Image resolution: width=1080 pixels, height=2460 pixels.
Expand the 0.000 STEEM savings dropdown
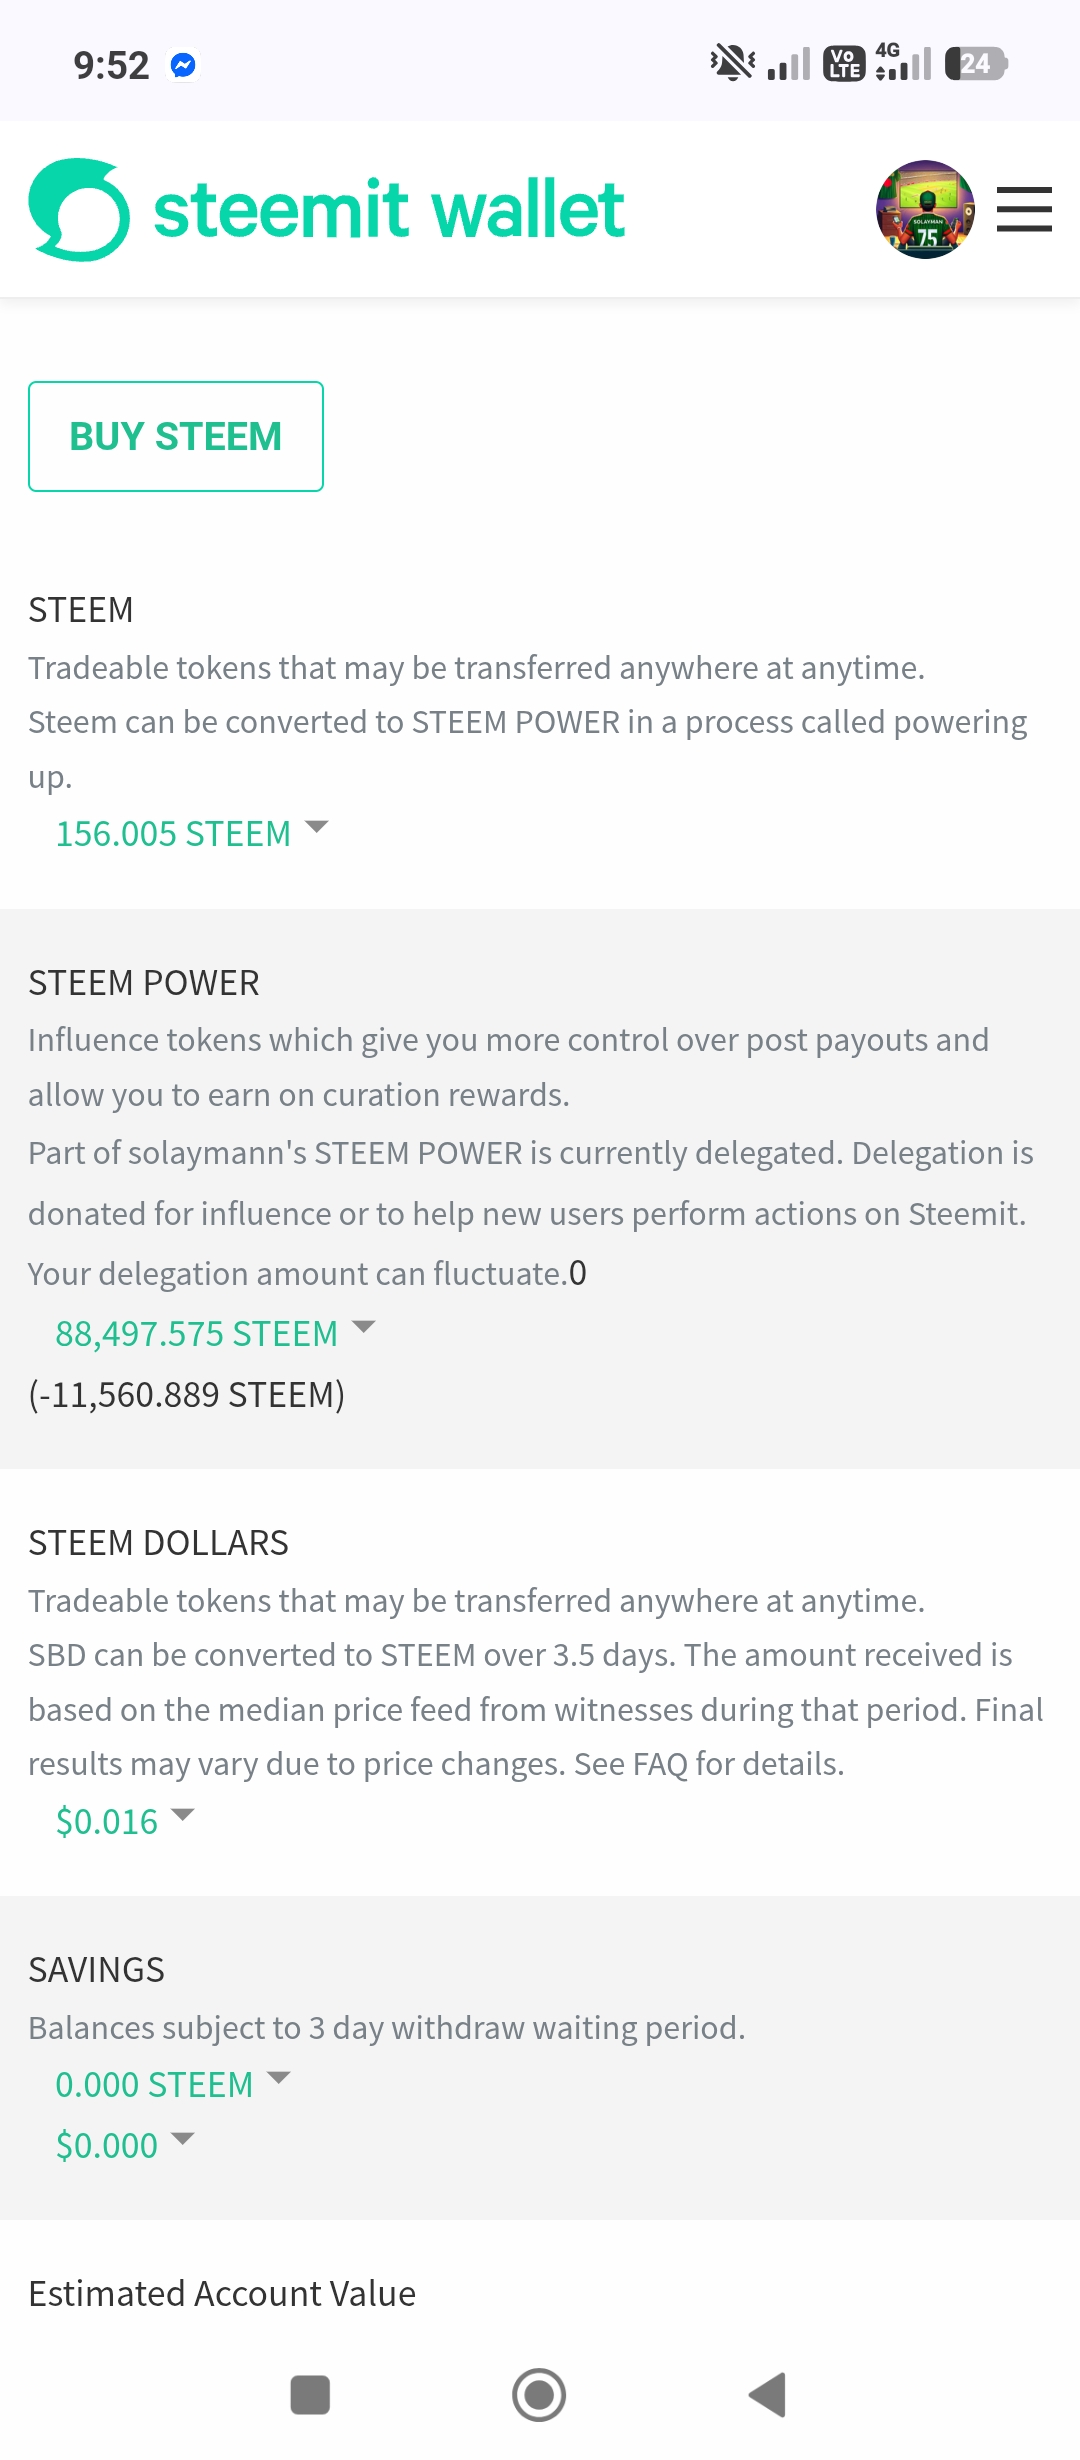point(173,2084)
